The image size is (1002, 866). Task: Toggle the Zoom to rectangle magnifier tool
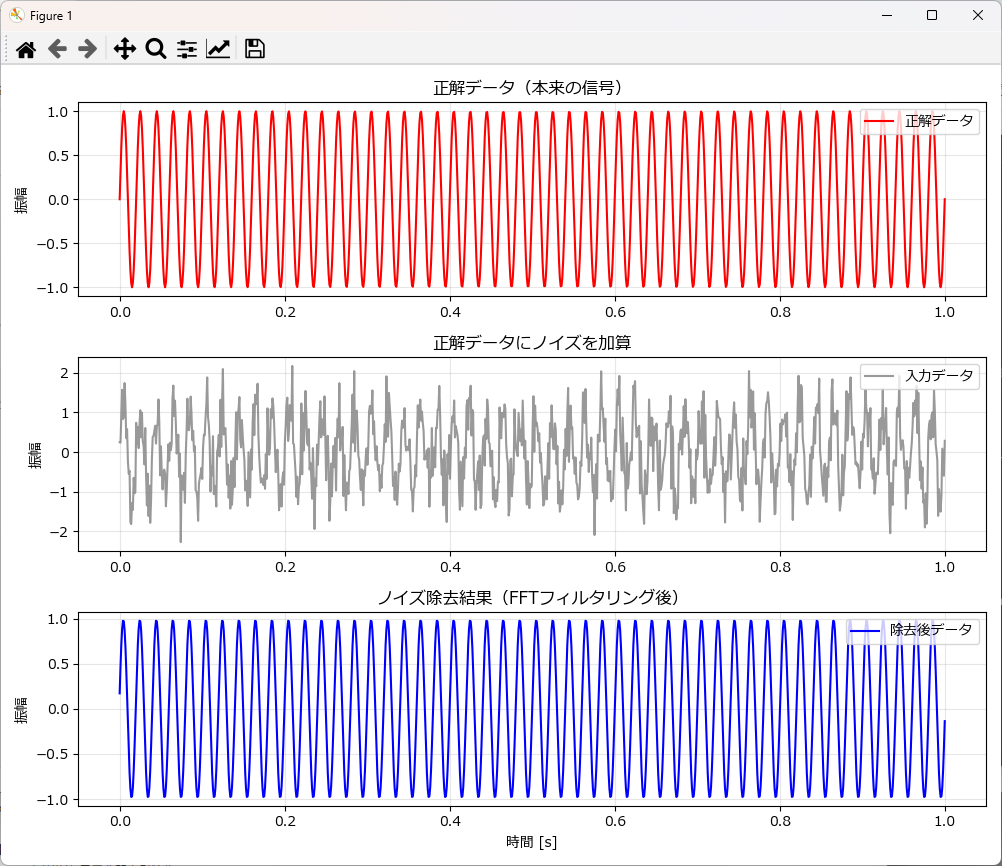point(155,49)
